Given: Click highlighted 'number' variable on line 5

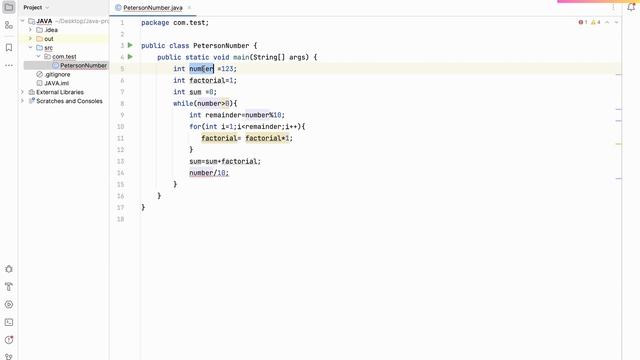Looking at the screenshot, I should coord(201,69).
